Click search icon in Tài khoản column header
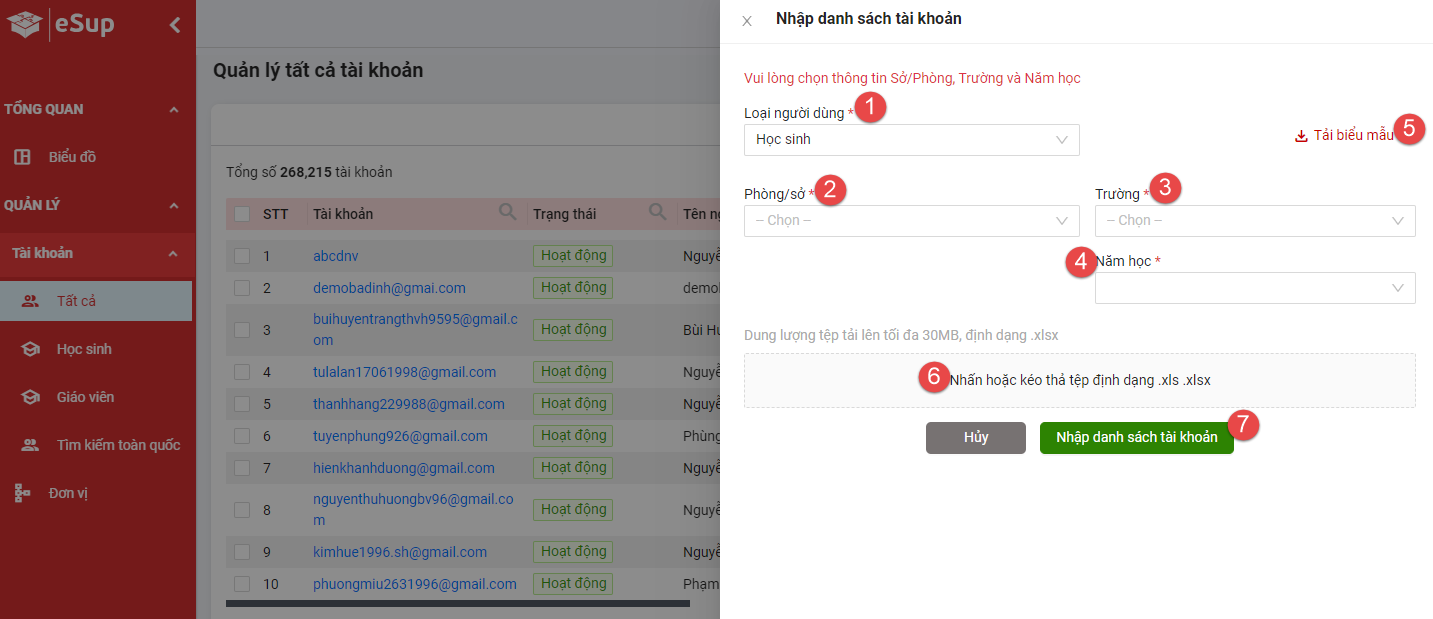The width and height of the screenshot is (1433, 619). pos(508,212)
